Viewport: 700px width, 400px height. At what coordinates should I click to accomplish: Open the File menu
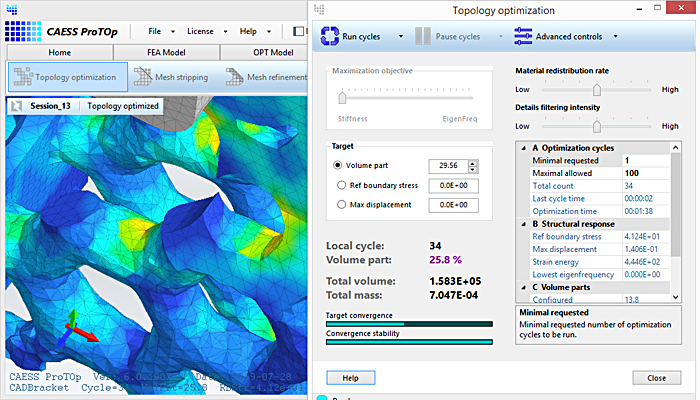point(154,31)
